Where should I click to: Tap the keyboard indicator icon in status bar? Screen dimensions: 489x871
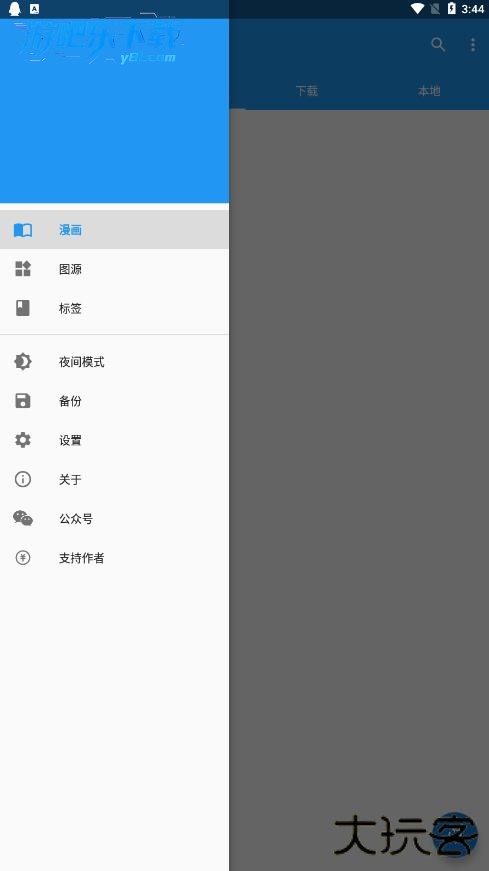point(34,8)
